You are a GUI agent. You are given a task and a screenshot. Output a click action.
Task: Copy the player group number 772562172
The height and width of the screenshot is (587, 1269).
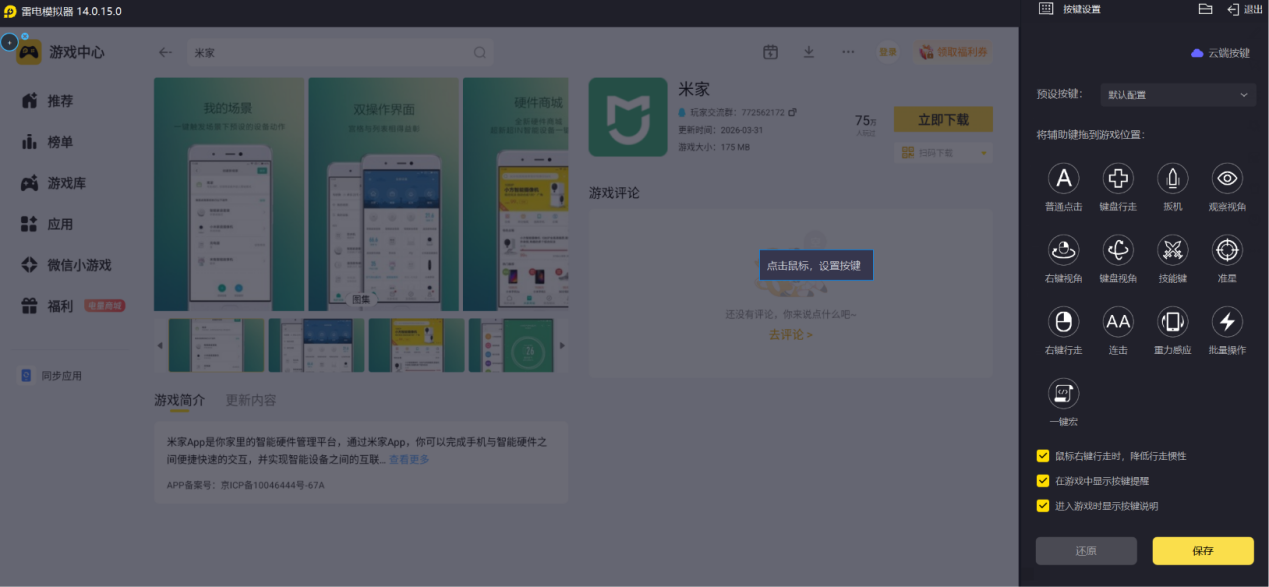793,112
